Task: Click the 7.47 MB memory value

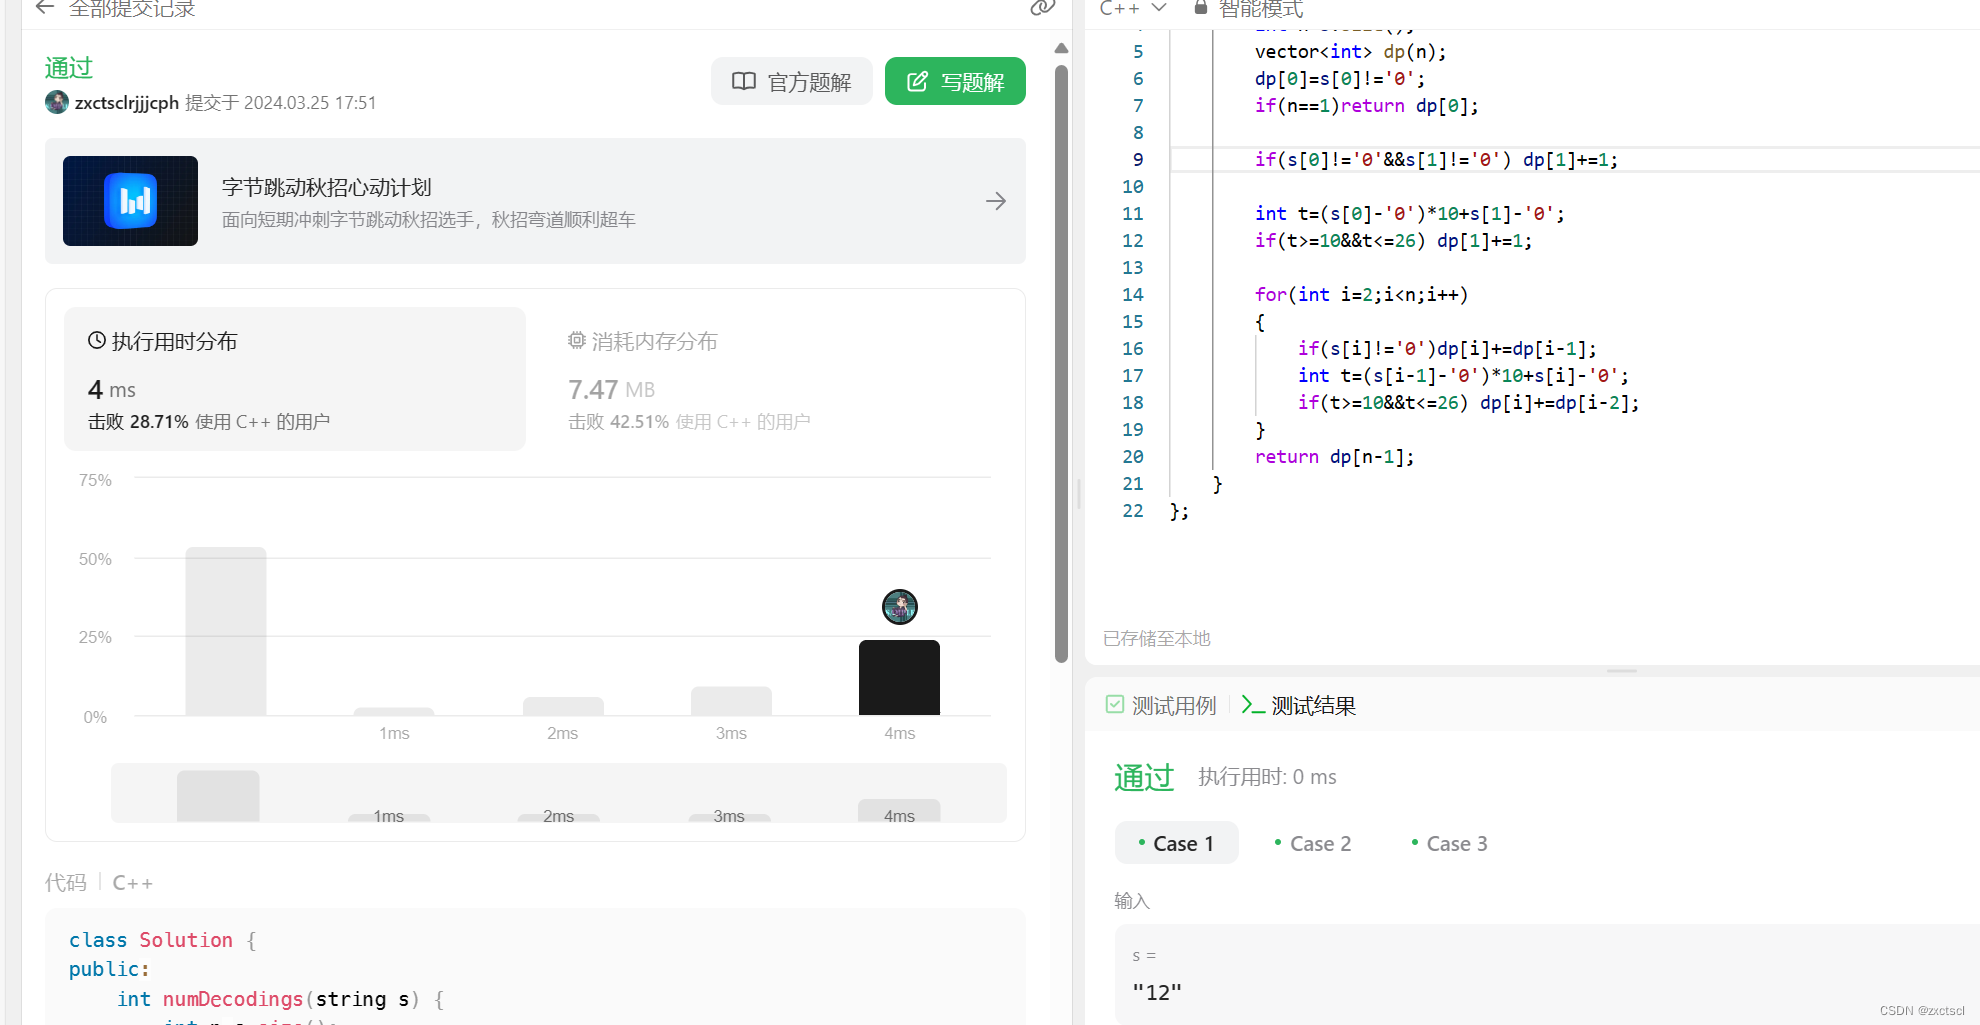Action: click(611, 389)
